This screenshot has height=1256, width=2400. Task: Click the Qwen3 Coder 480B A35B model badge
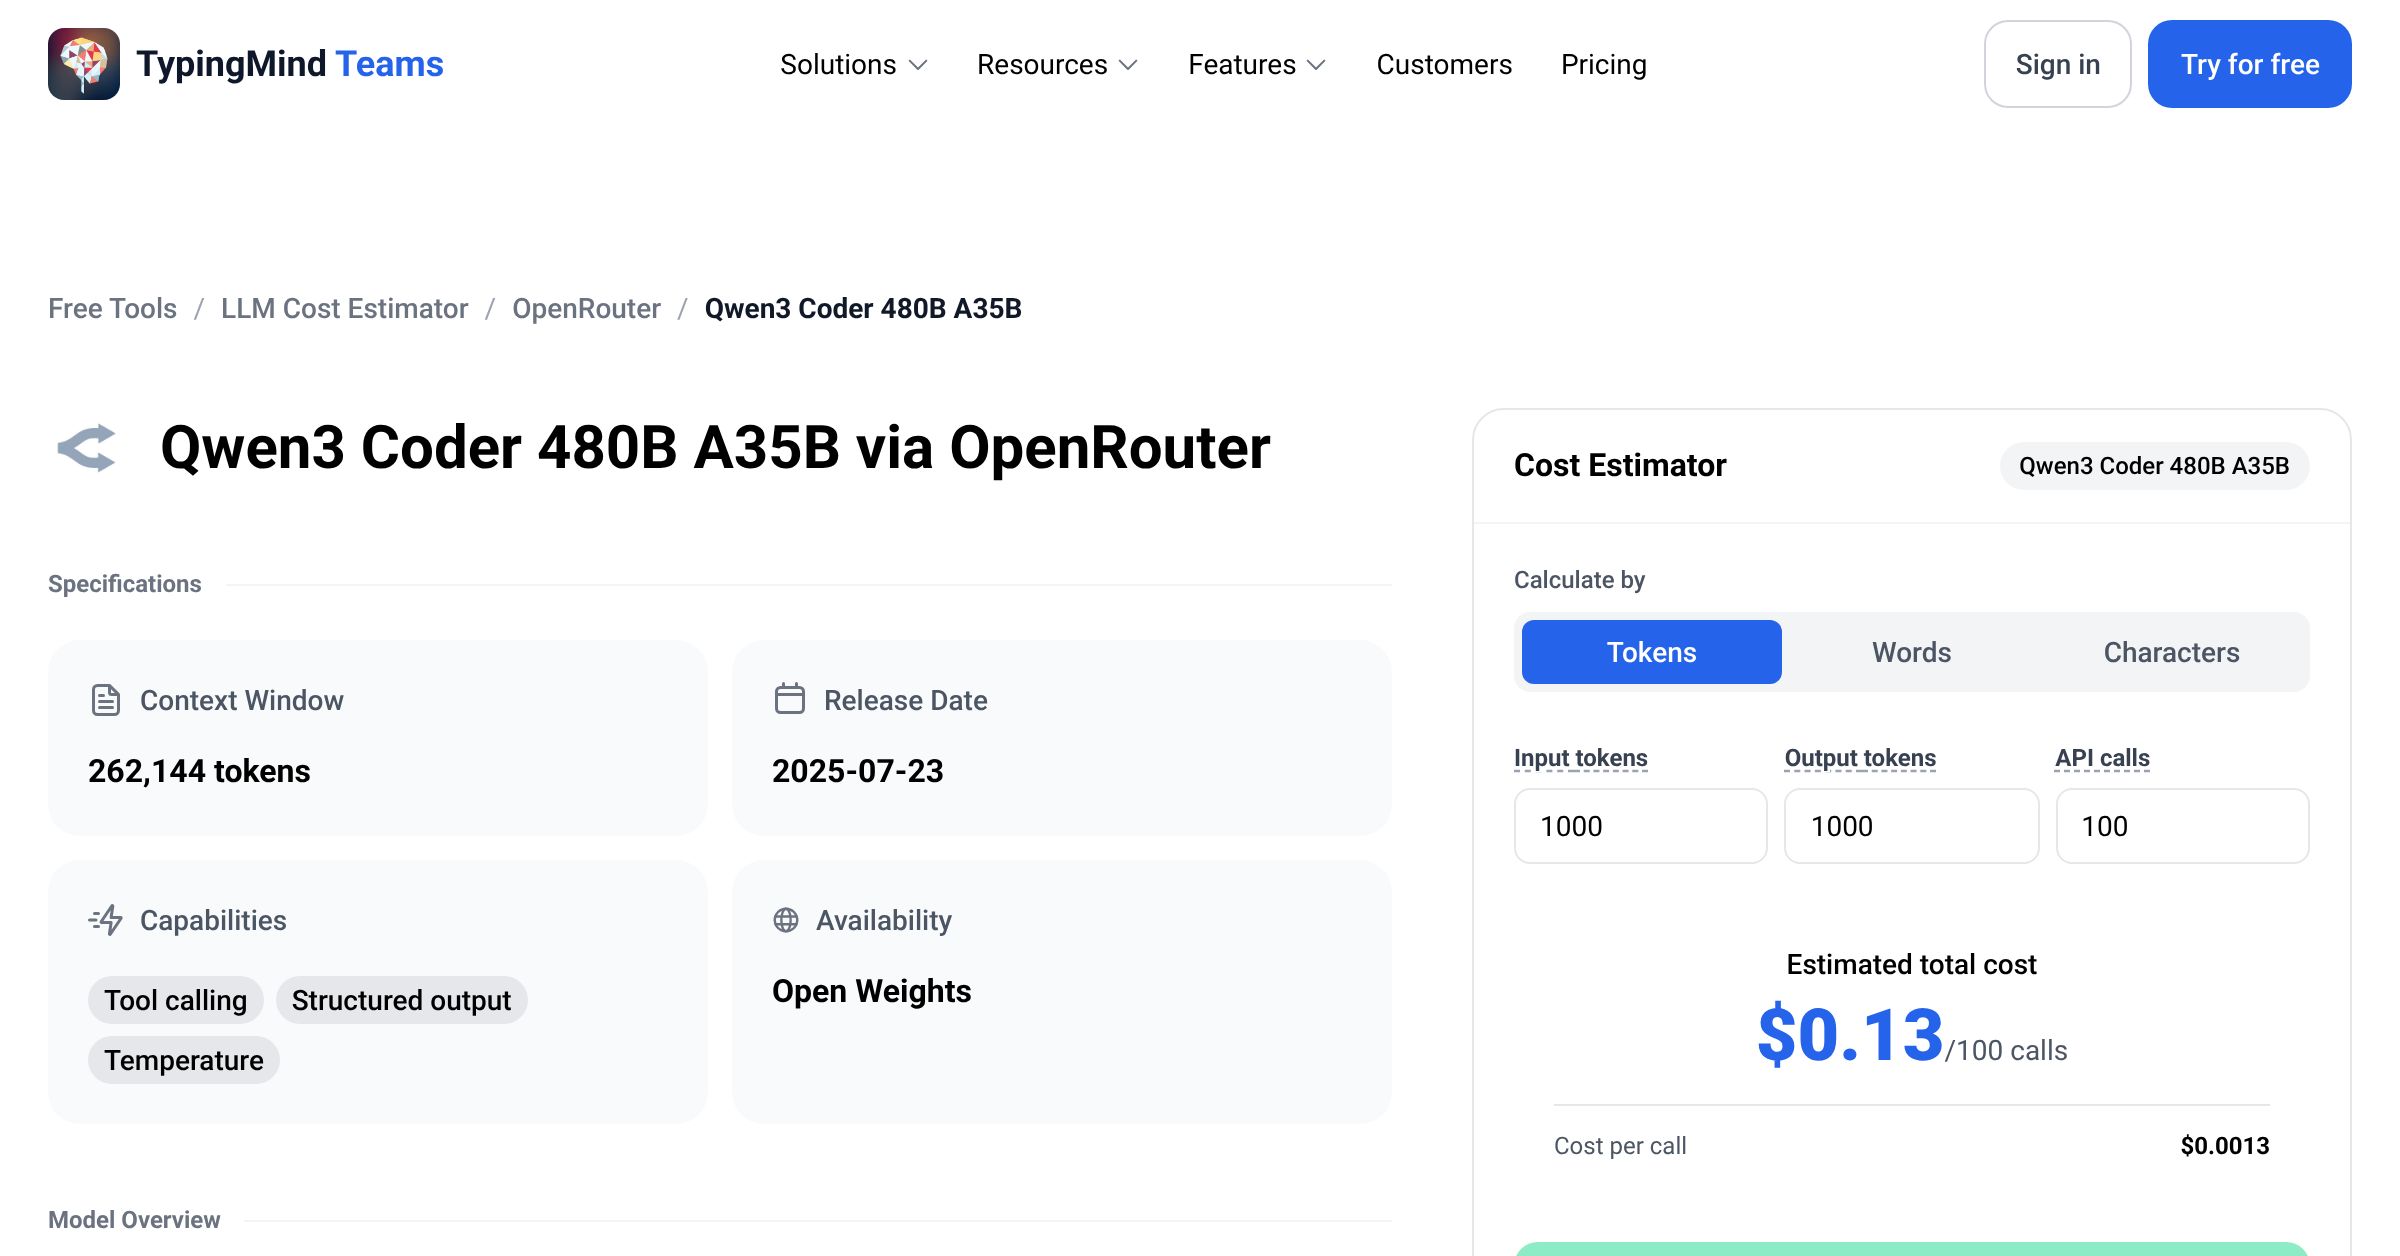click(2154, 466)
